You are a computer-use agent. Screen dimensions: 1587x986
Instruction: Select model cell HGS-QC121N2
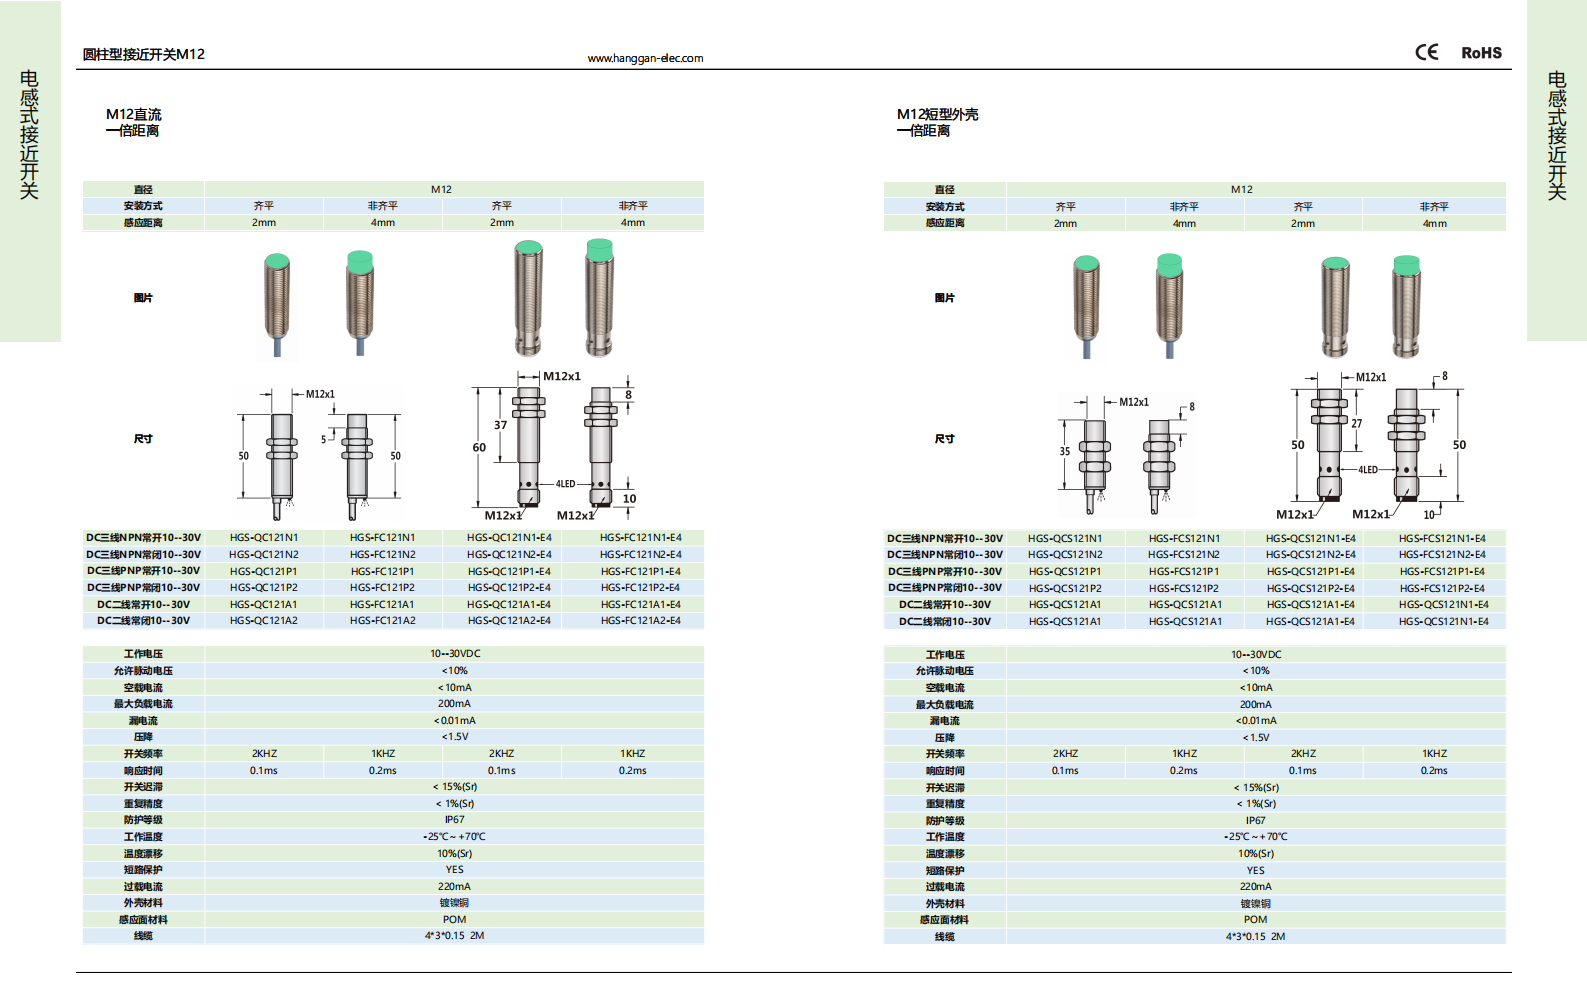(264, 555)
